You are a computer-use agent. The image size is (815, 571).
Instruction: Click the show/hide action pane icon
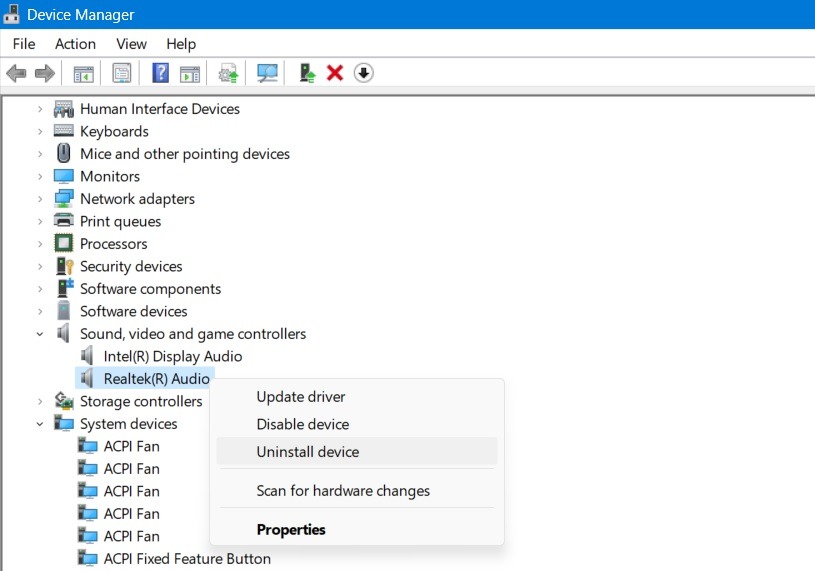[190, 73]
